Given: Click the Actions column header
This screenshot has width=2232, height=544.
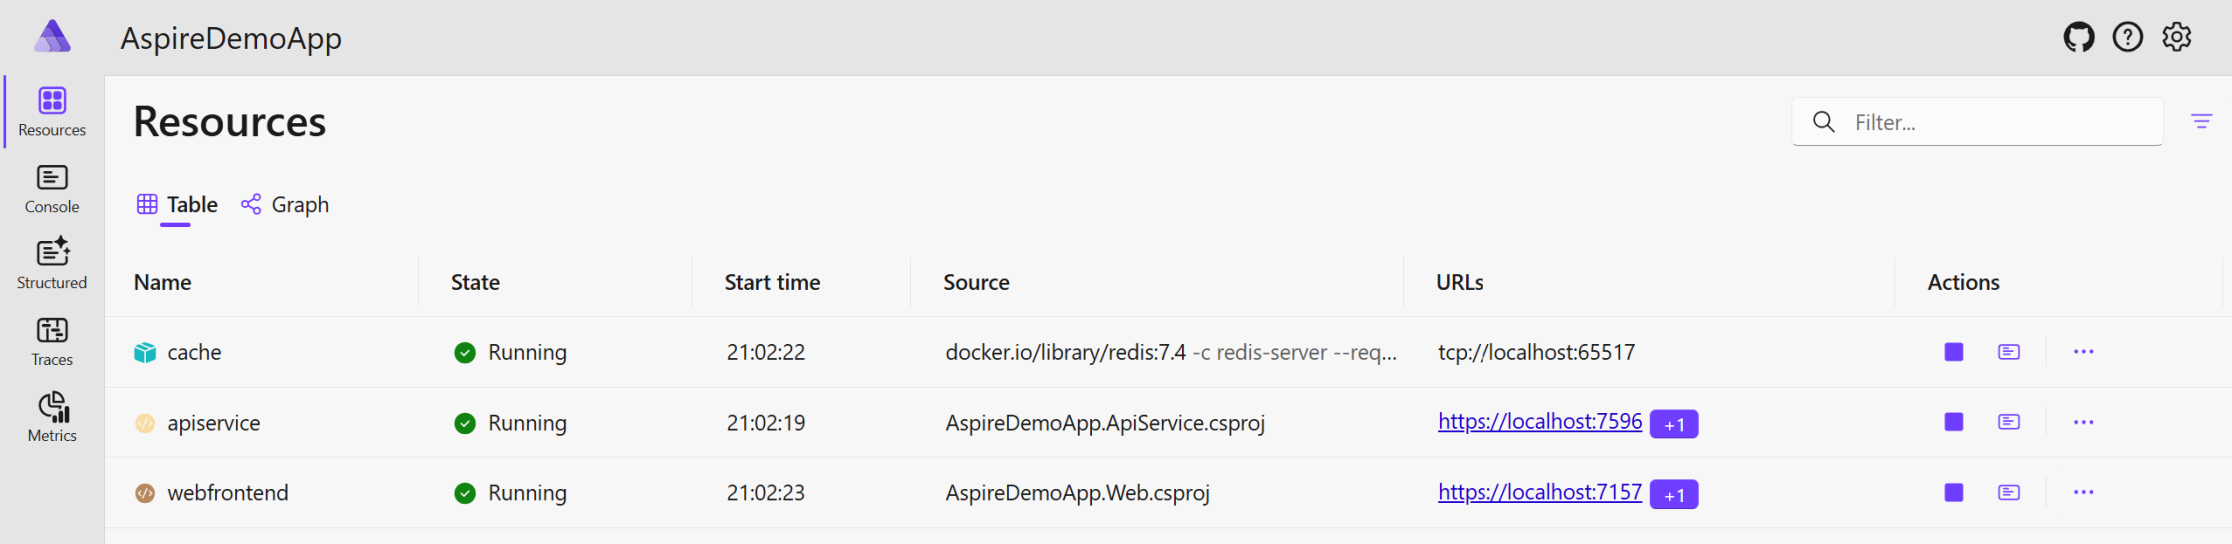Looking at the screenshot, I should pyautogui.click(x=1964, y=282).
